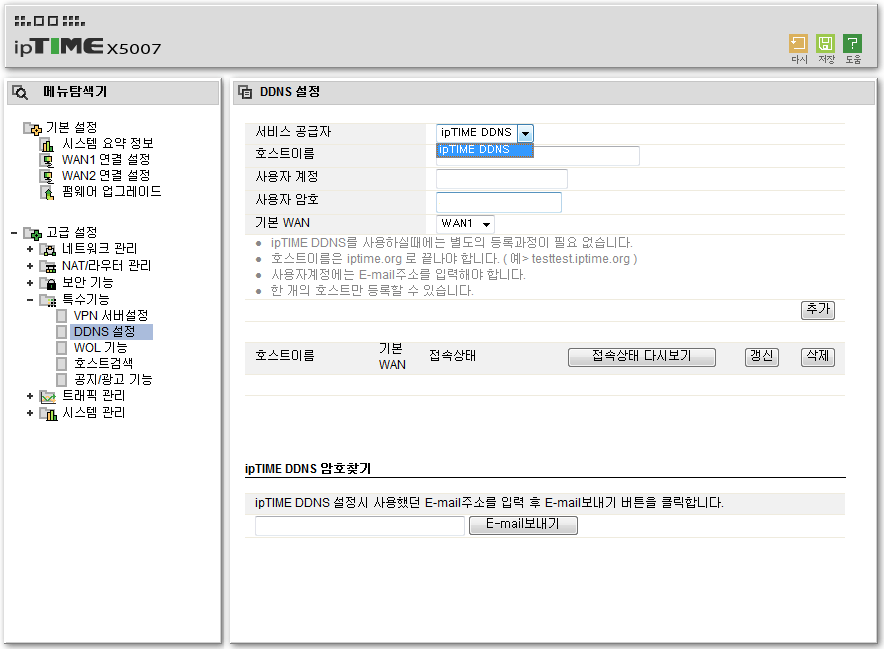Collapse the 고급 설정 tree node

(14, 233)
